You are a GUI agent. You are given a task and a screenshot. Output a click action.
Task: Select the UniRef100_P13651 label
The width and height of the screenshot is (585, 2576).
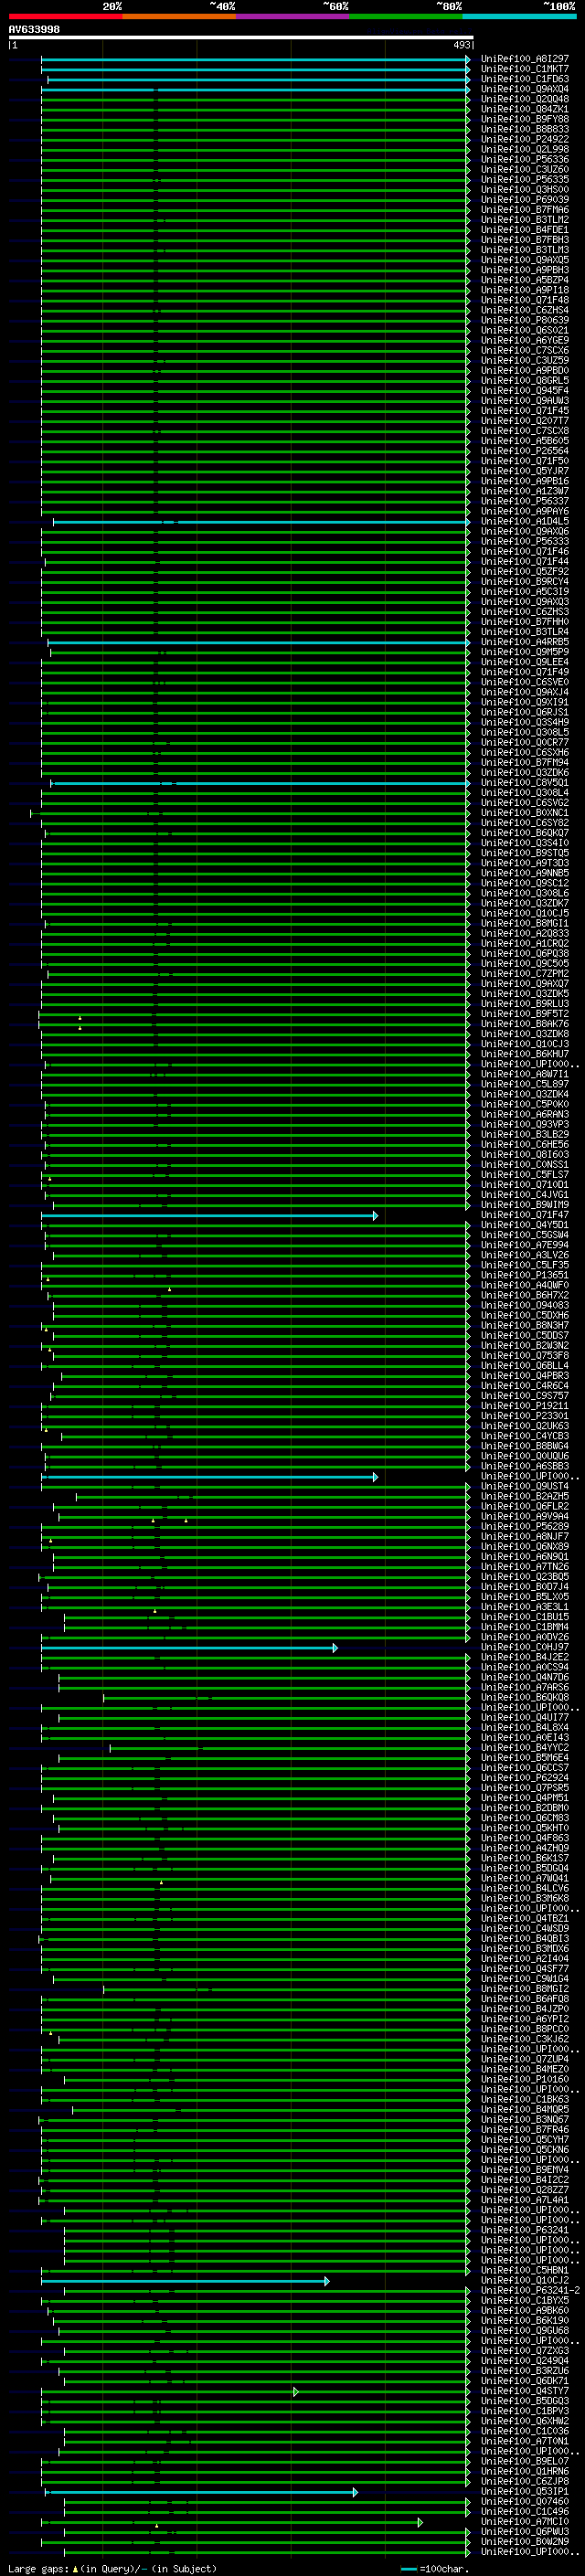tap(524, 1275)
